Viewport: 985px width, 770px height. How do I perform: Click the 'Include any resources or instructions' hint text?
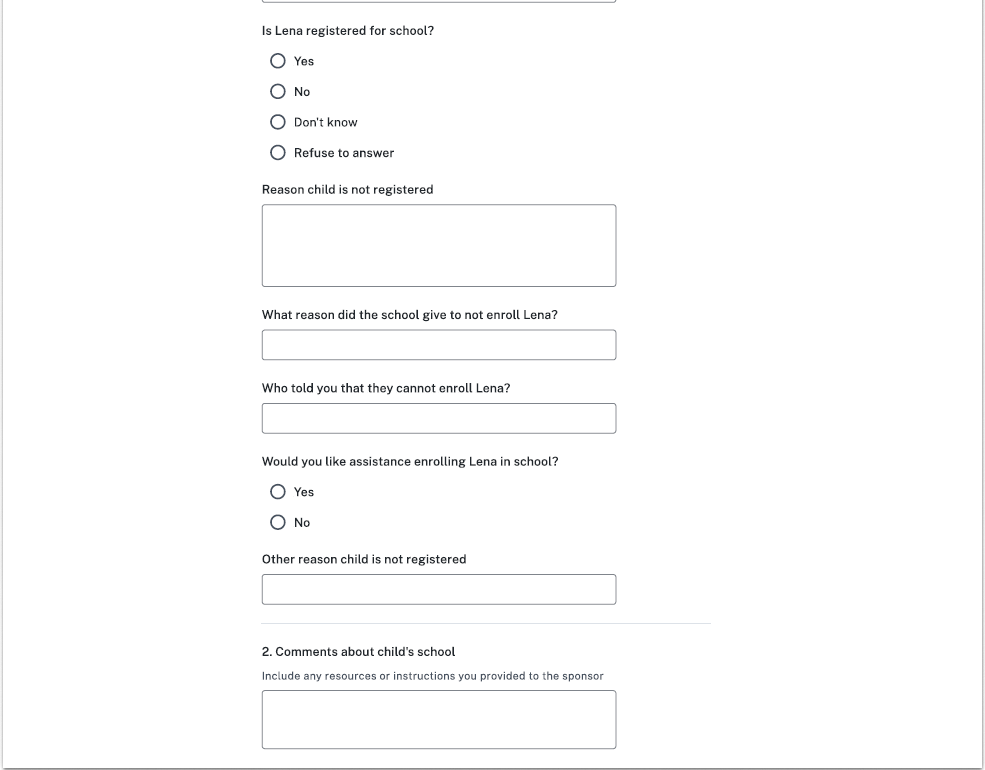[432, 676]
